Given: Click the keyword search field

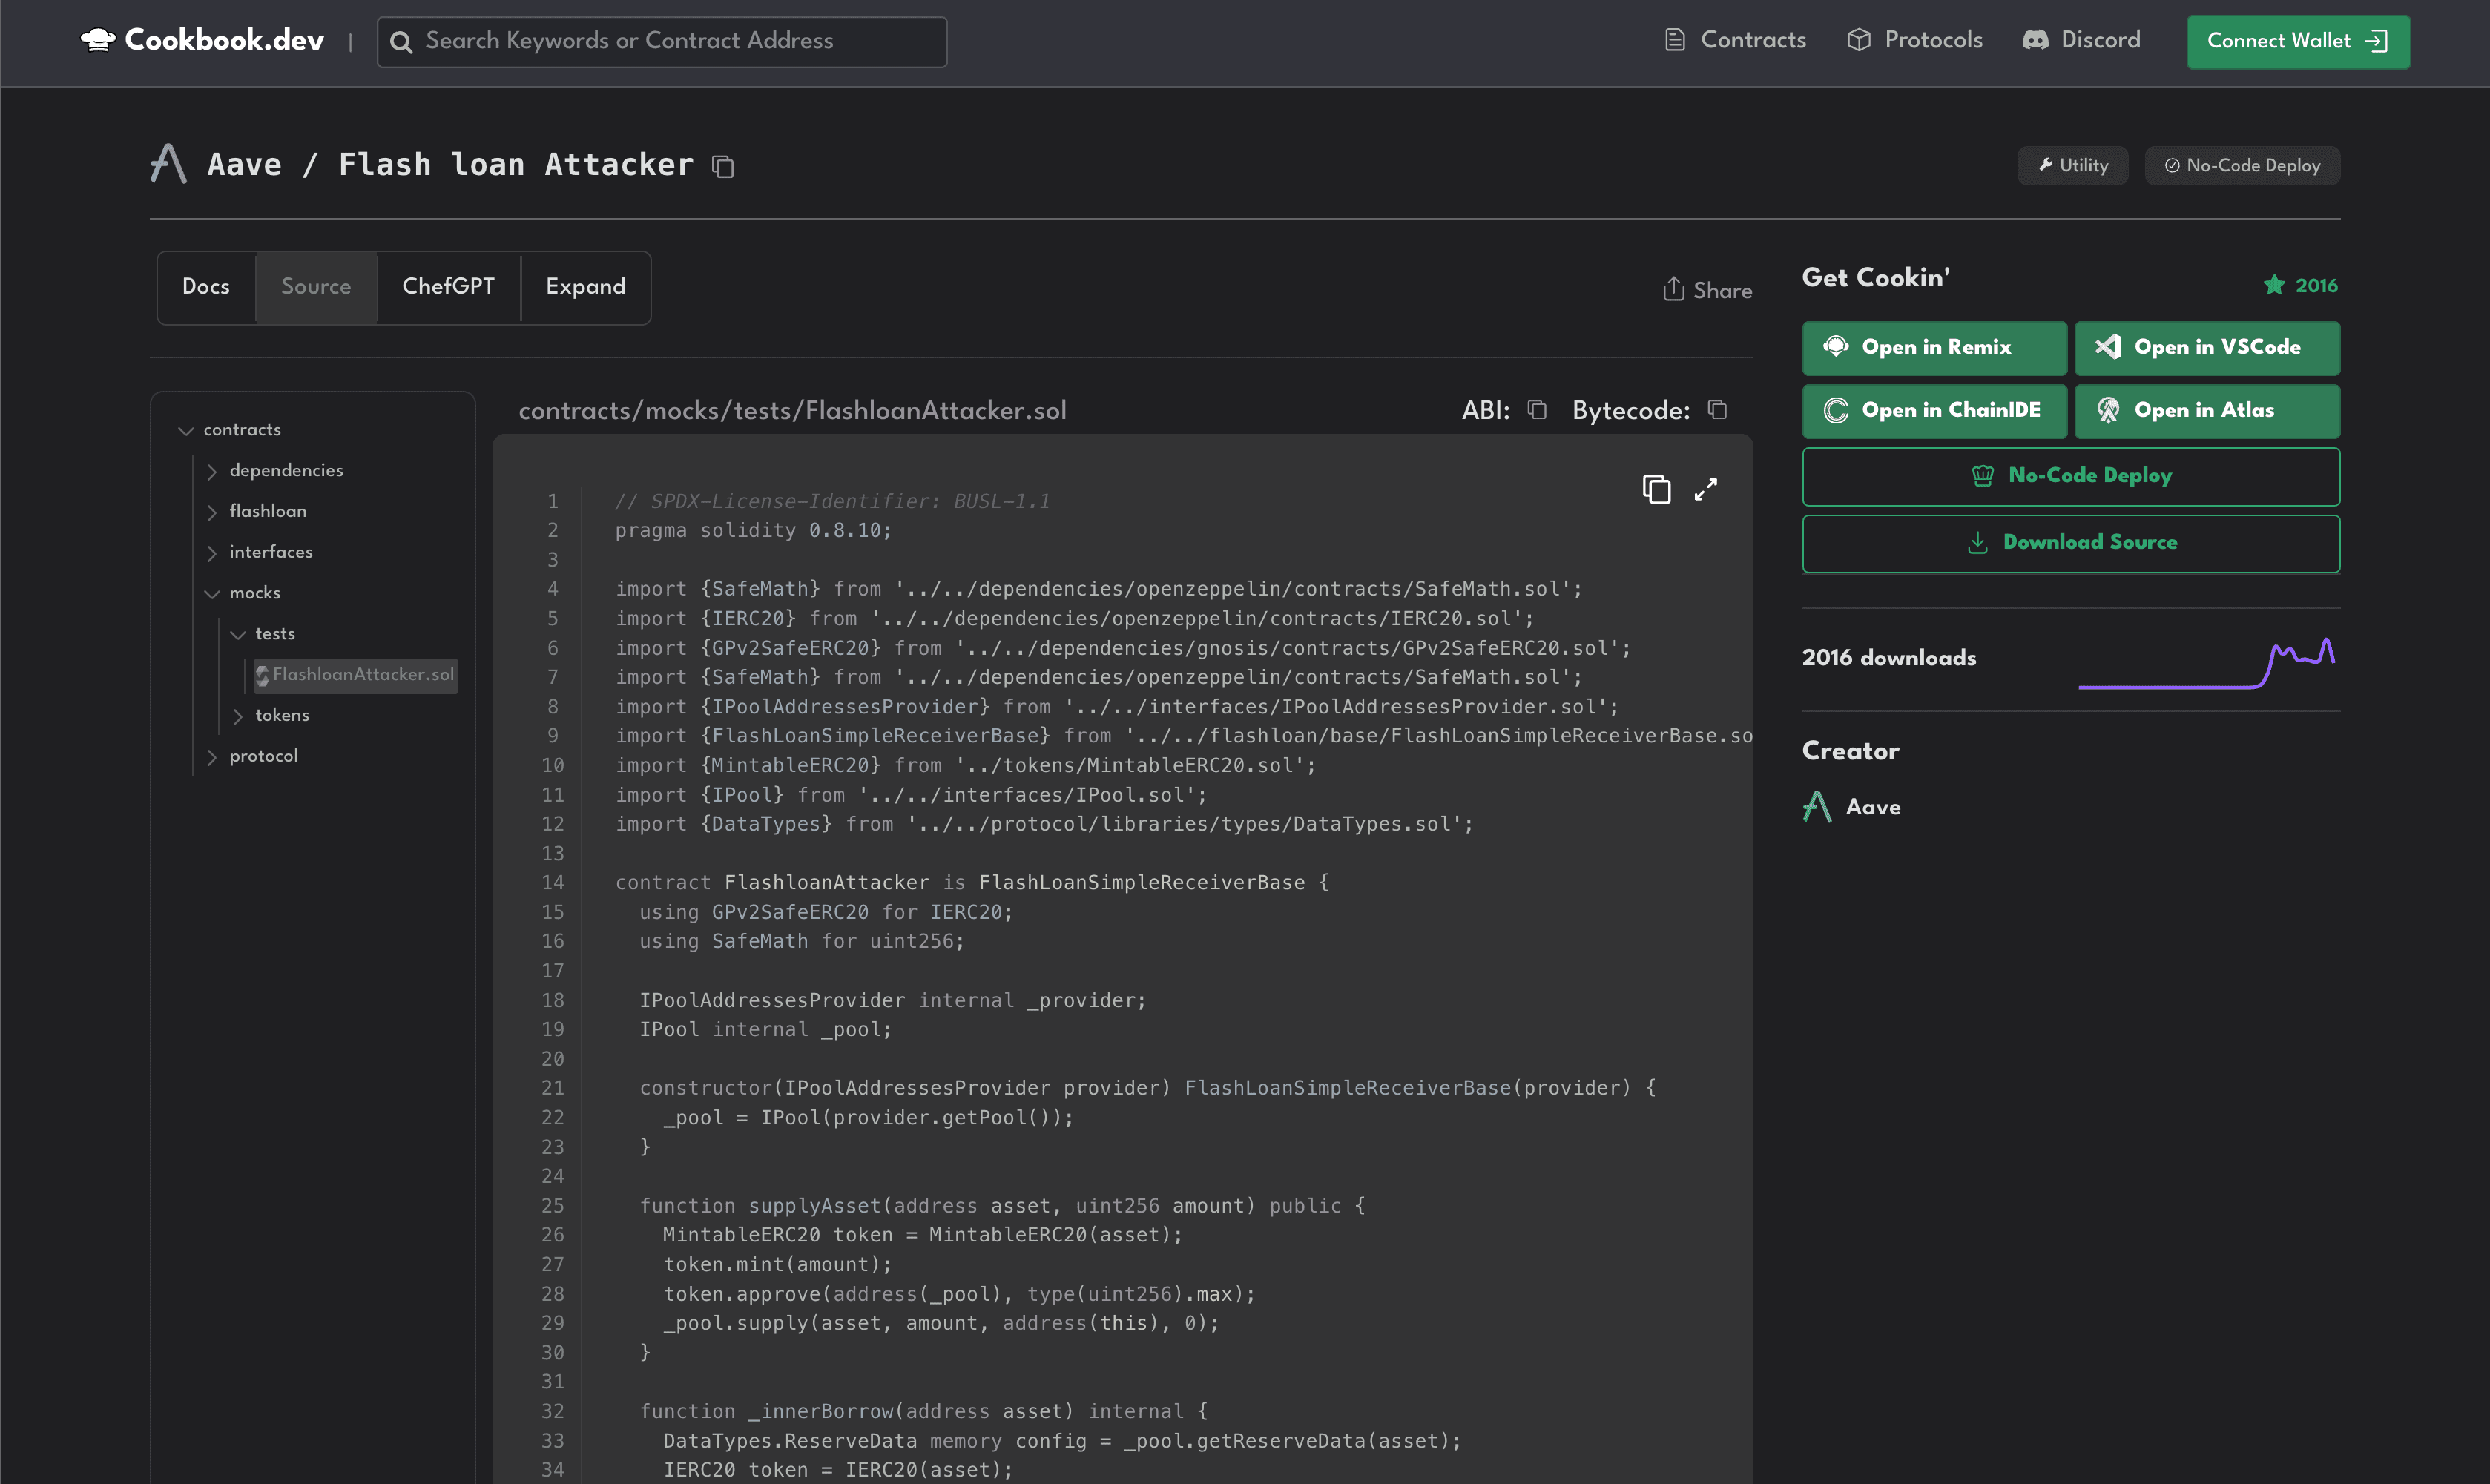Looking at the screenshot, I should tap(660, 41).
